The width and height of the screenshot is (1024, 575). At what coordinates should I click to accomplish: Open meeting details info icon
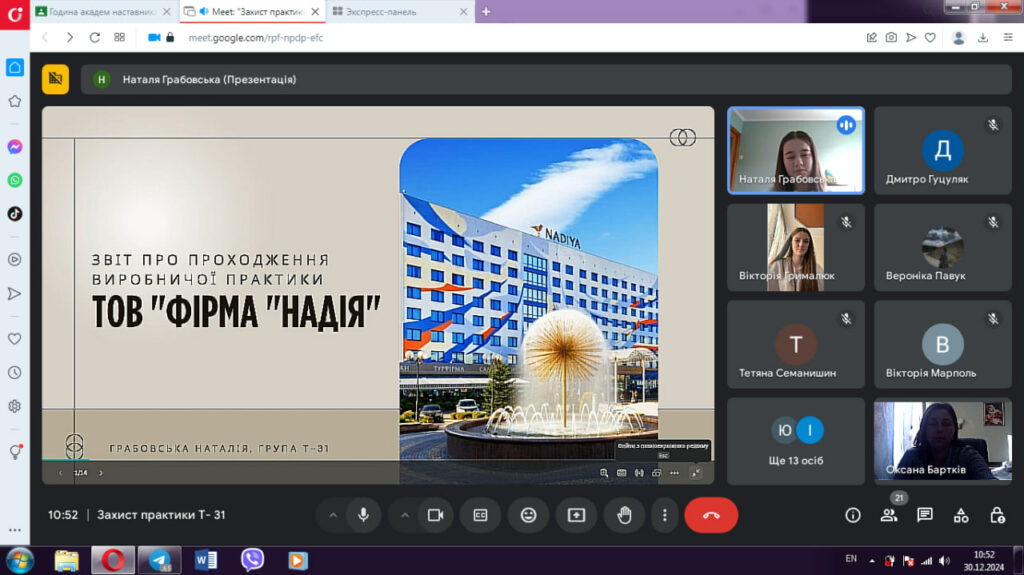point(853,515)
